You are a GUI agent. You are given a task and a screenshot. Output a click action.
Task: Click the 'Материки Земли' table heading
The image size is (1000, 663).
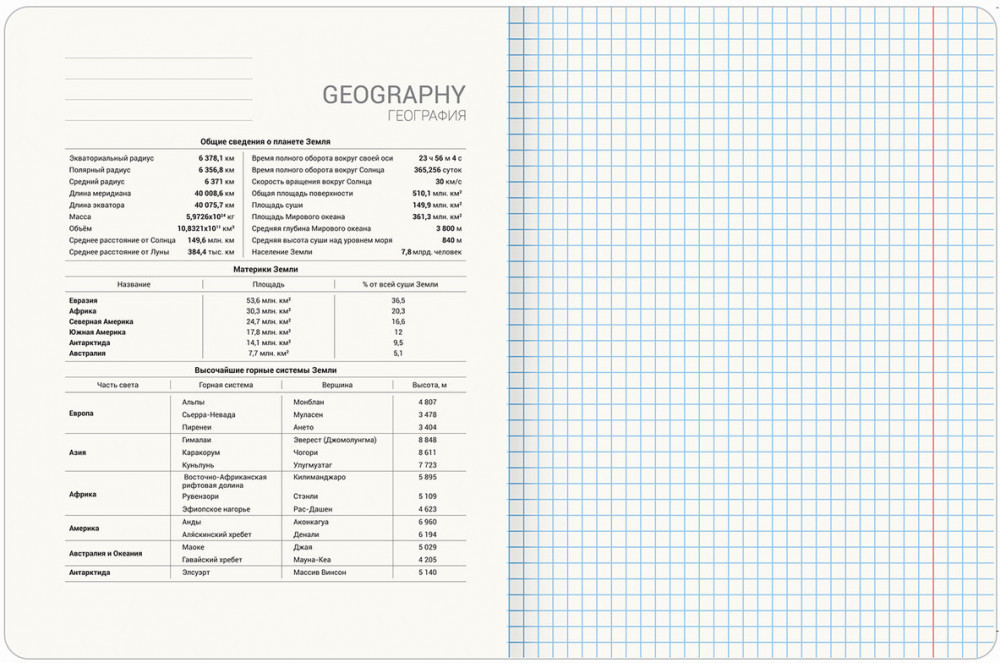point(265,269)
